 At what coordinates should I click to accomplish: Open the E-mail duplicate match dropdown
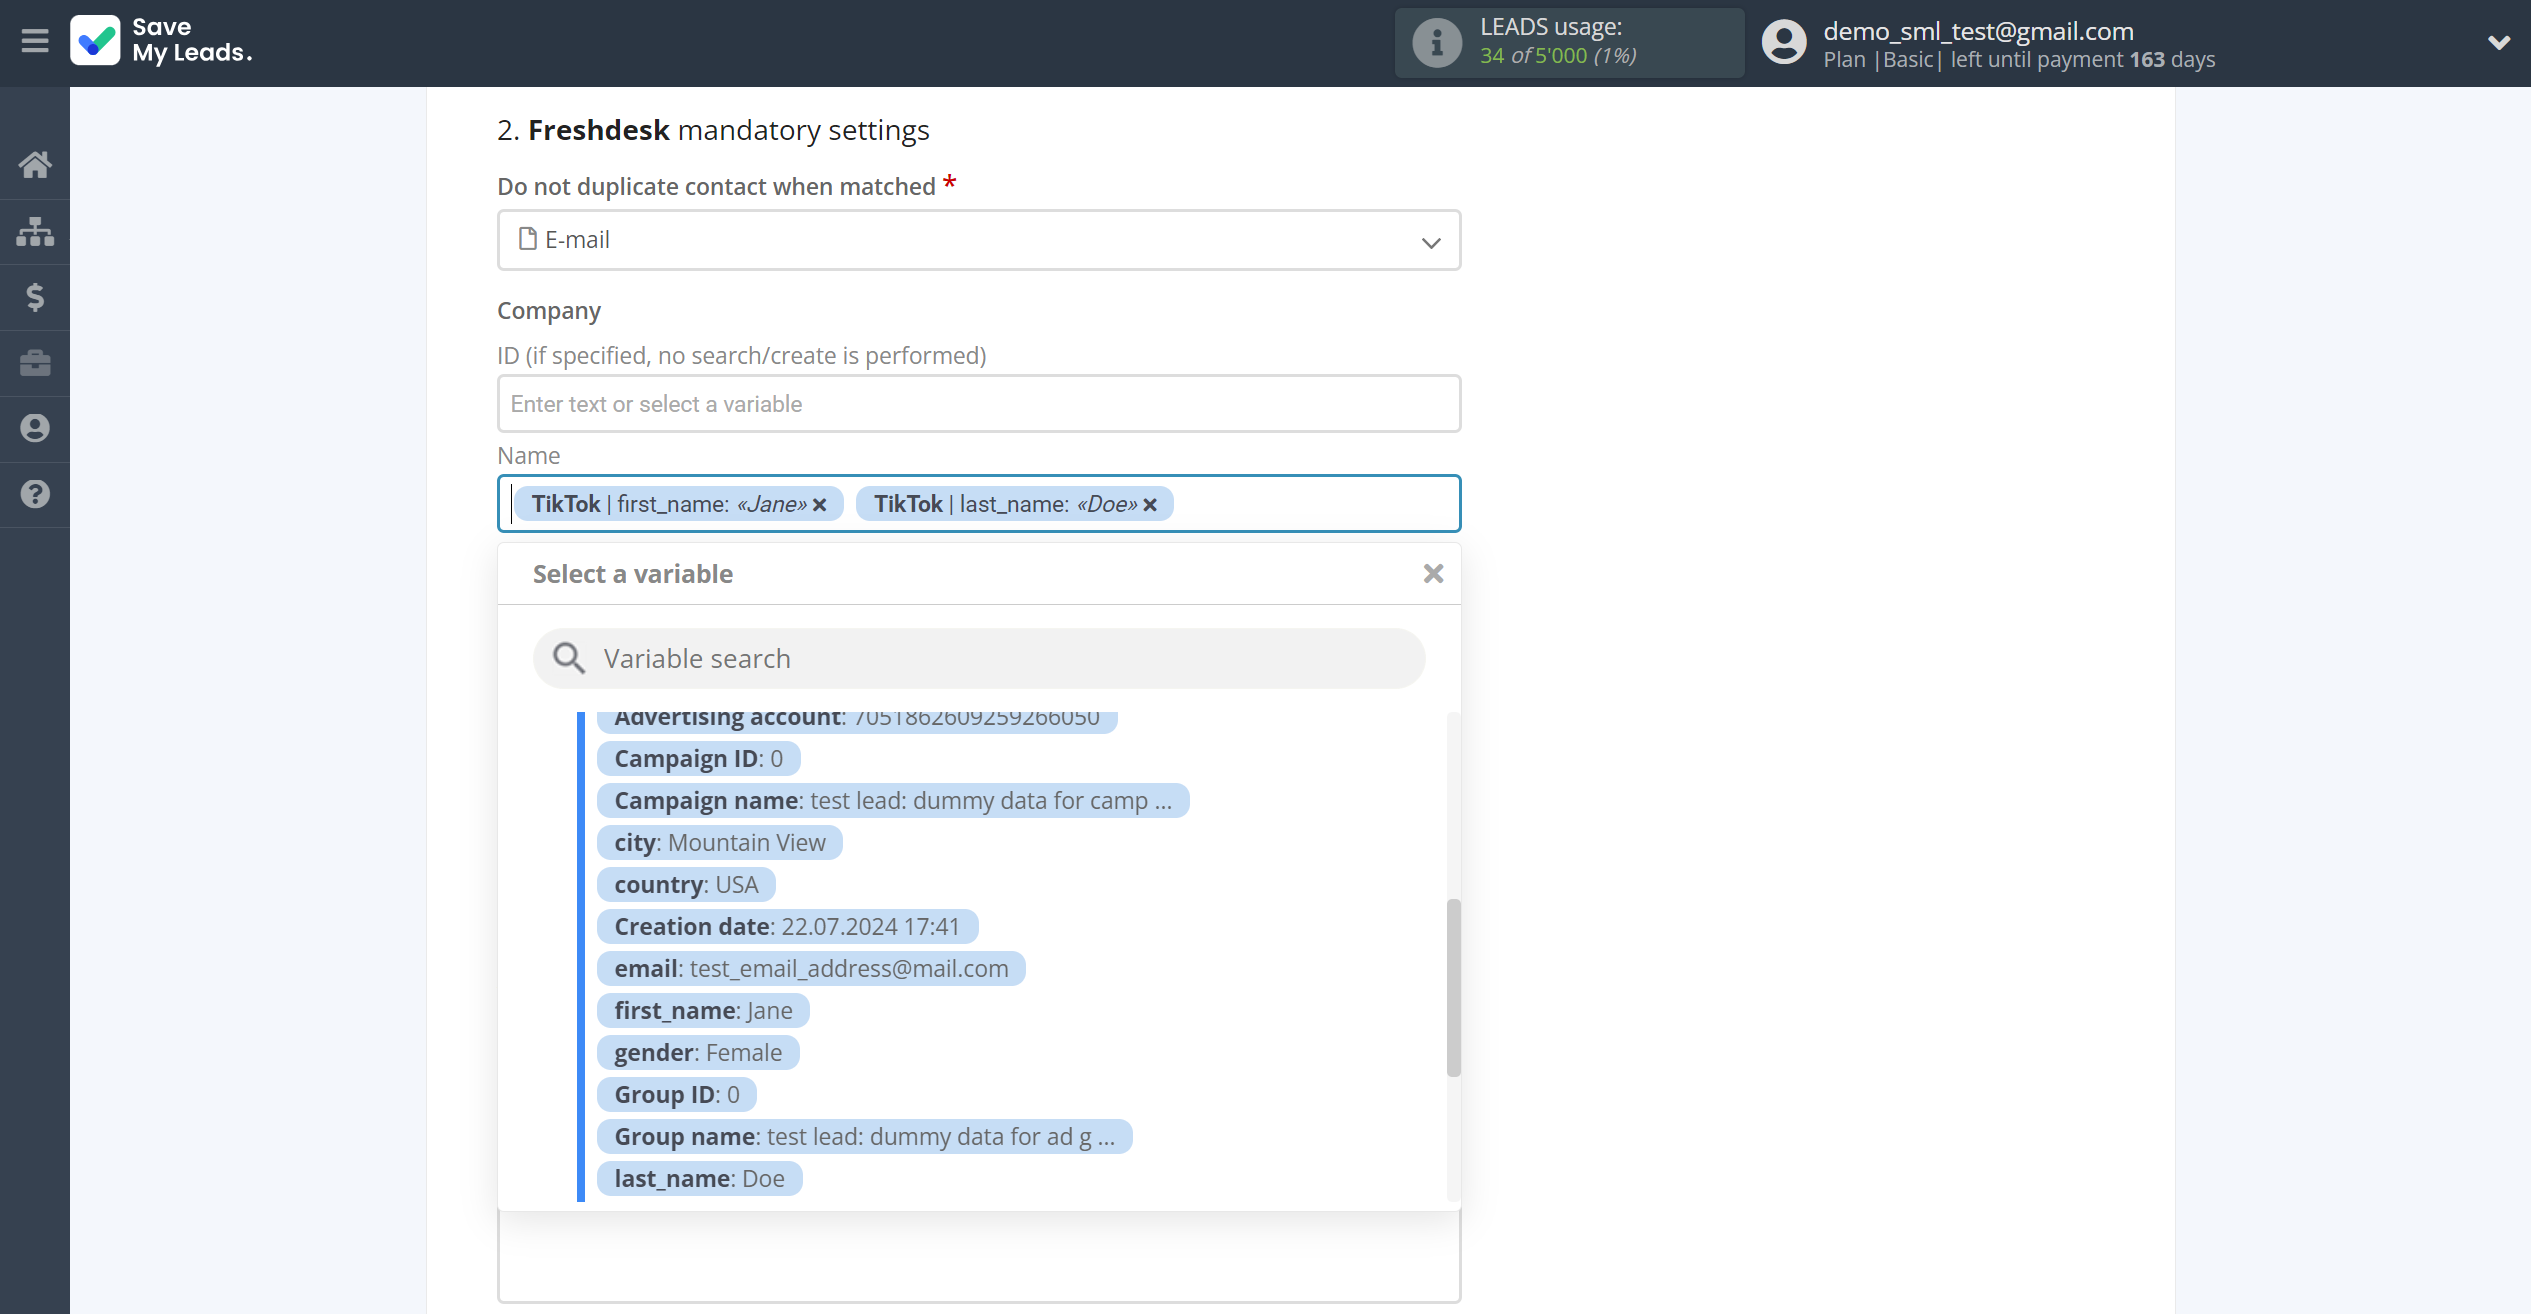[979, 240]
